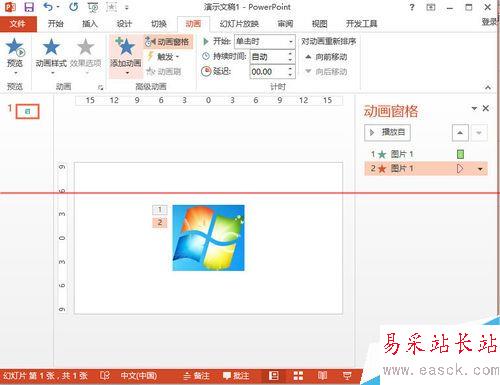Click the timing marker of animation 2

point(460,169)
